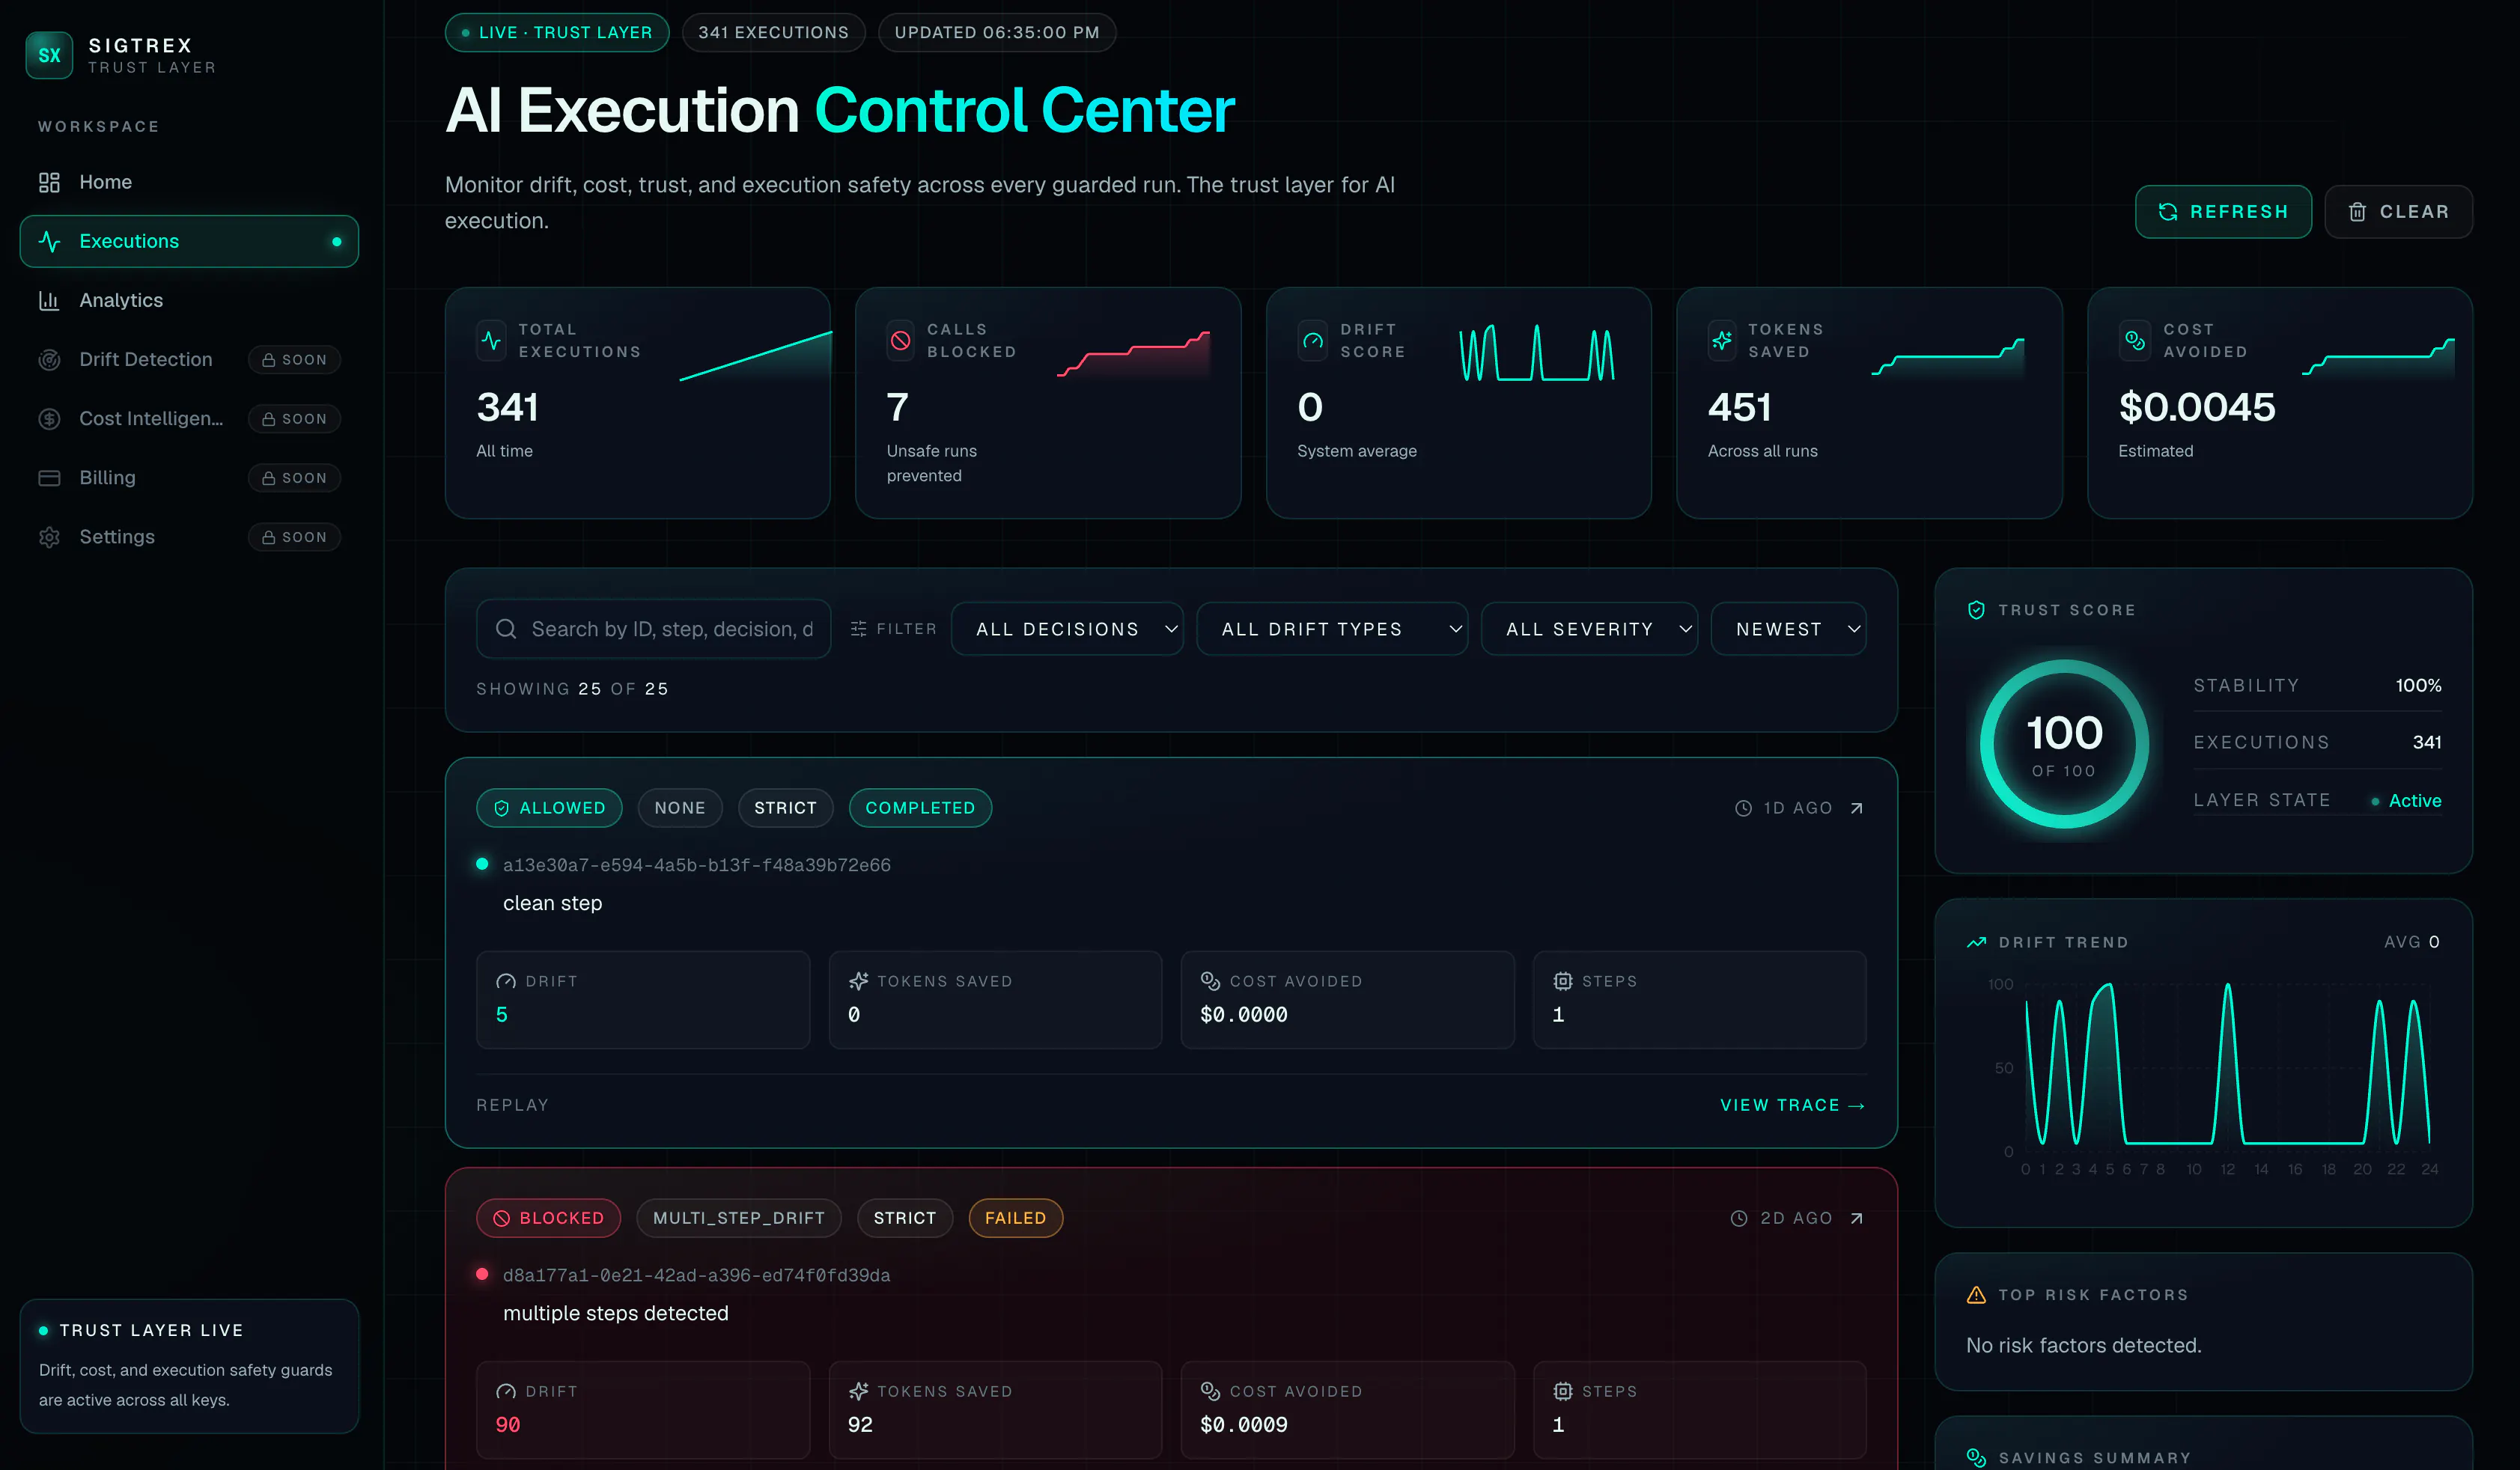Click the Top Risk Factors warning icon

pos(1976,1295)
